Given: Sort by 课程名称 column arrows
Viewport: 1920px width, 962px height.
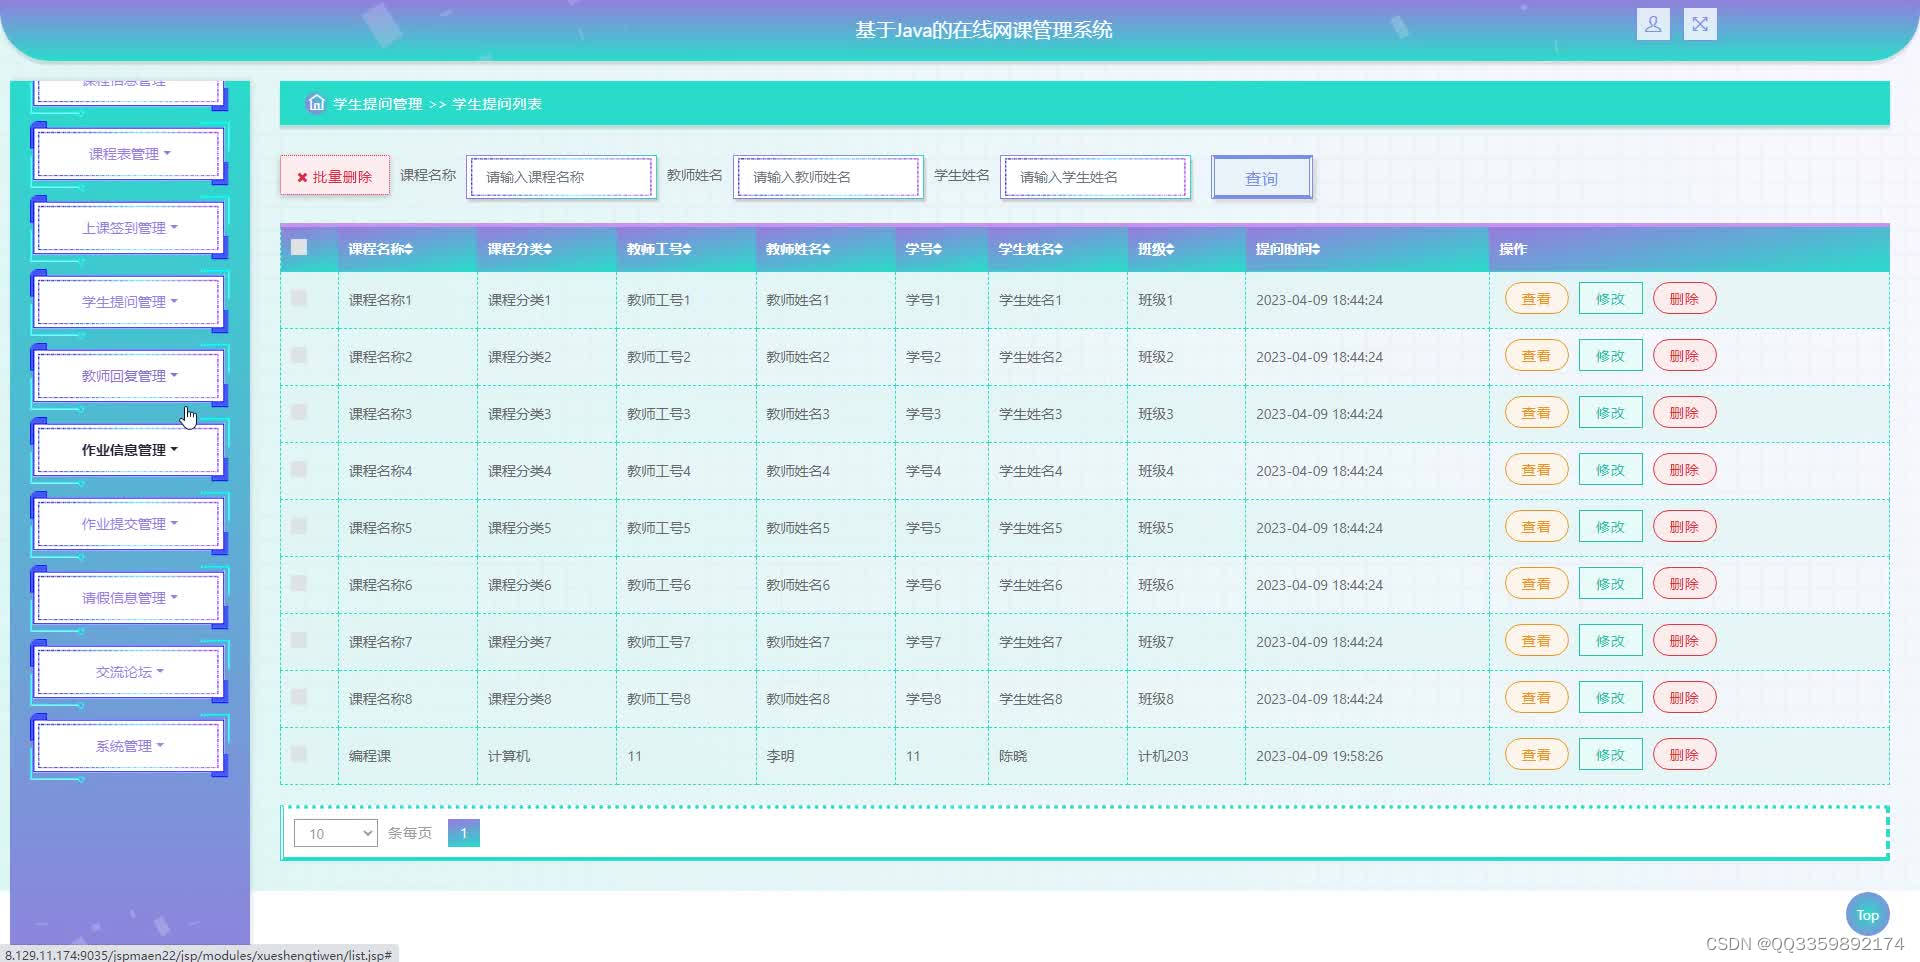Looking at the screenshot, I should click(408, 249).
